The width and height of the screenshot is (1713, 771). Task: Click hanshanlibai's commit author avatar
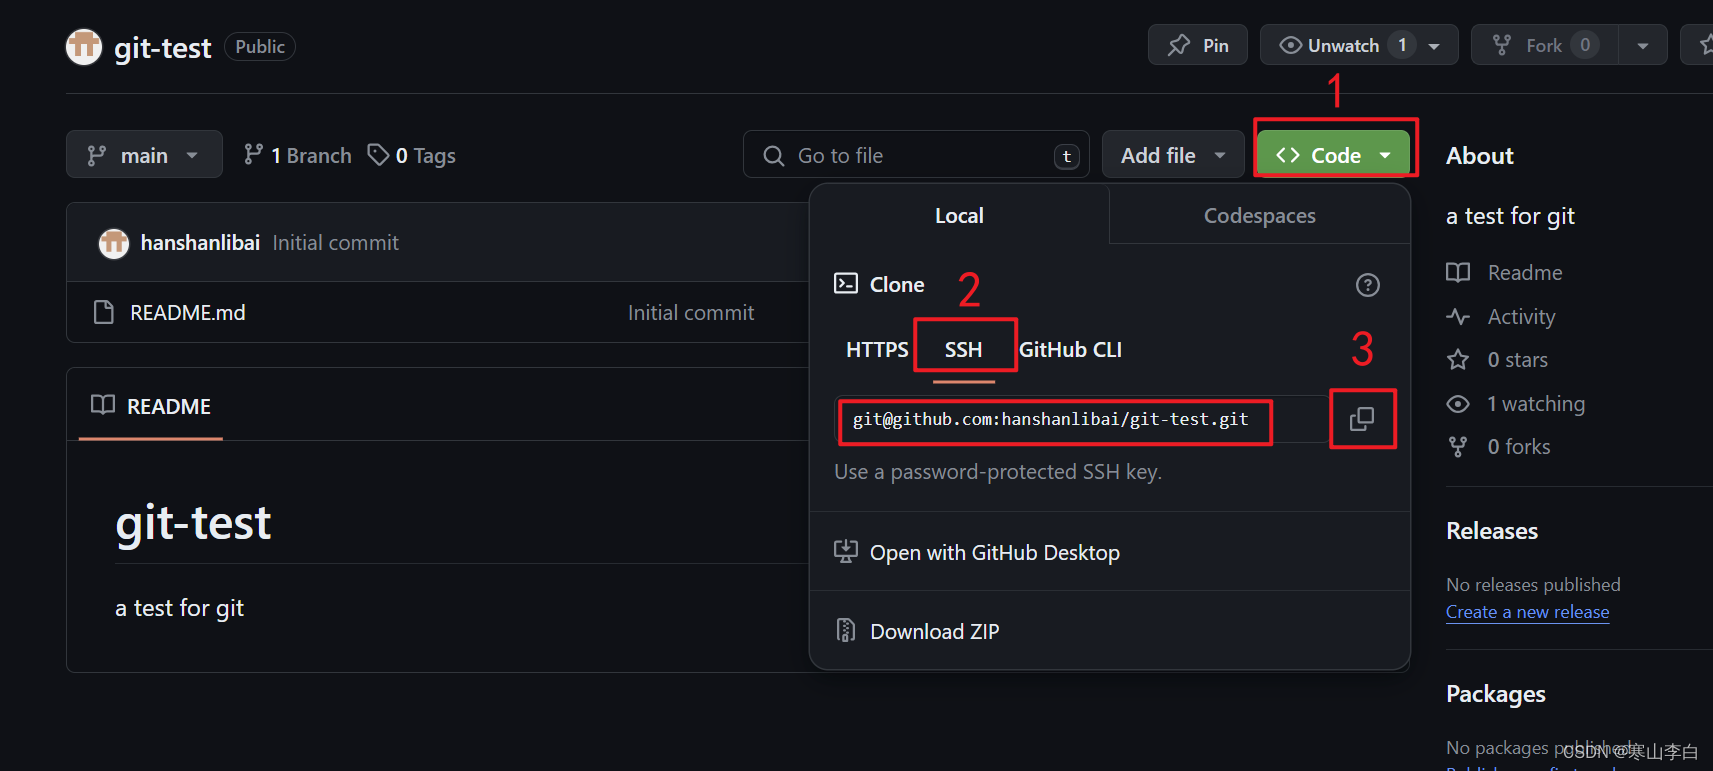click(x=114, y=242)
